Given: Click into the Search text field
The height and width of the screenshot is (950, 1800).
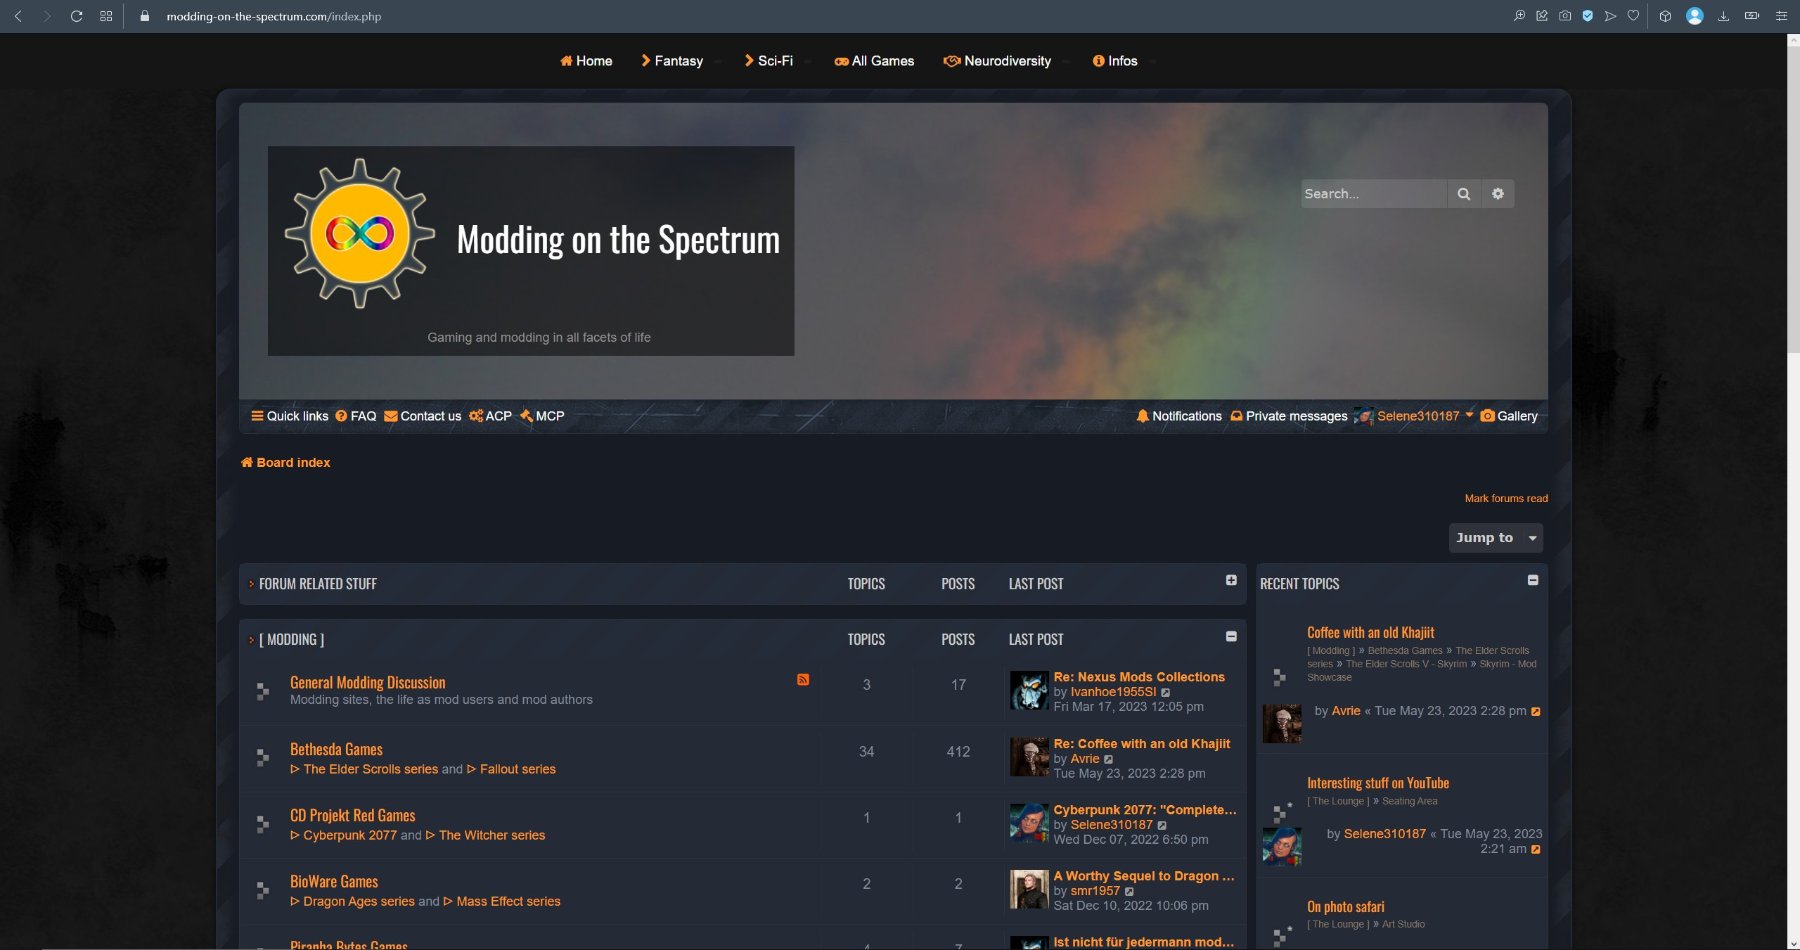Looking at the screenshot, I should pyautogui.click(x=1372, y=194).
